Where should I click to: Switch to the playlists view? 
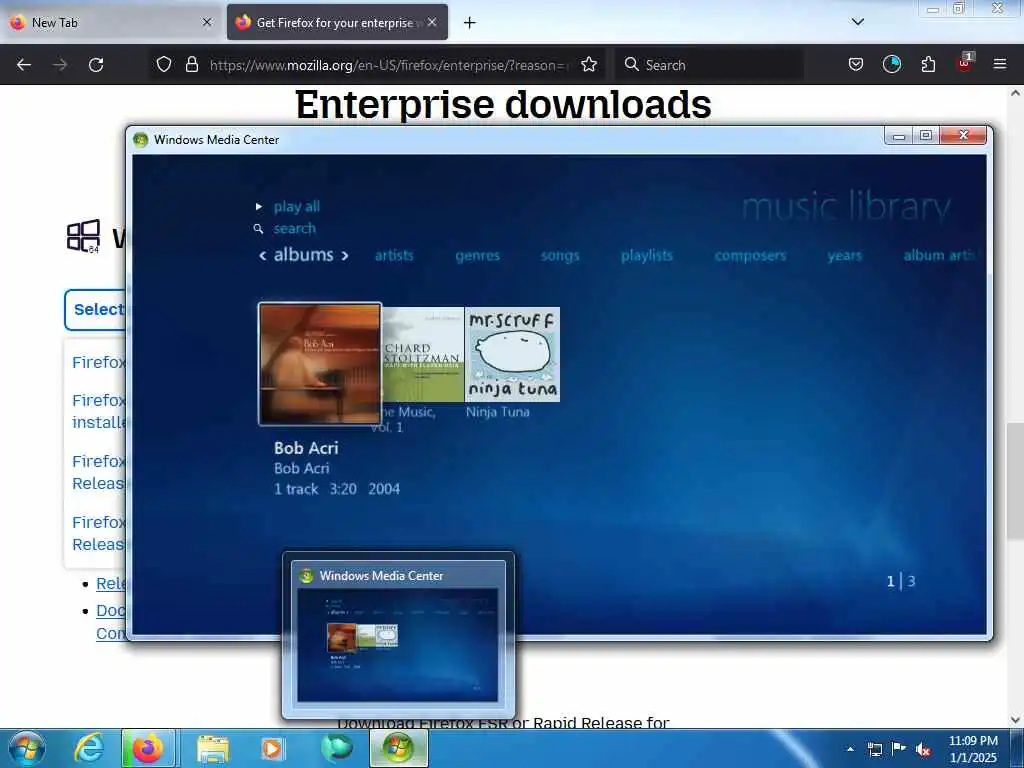pos(647,255)
